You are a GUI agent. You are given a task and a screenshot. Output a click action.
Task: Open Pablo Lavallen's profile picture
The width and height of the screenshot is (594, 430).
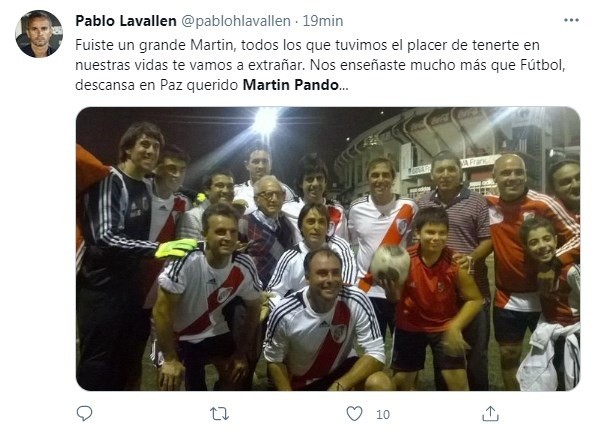pyautogui.click(x=39, y=34)
